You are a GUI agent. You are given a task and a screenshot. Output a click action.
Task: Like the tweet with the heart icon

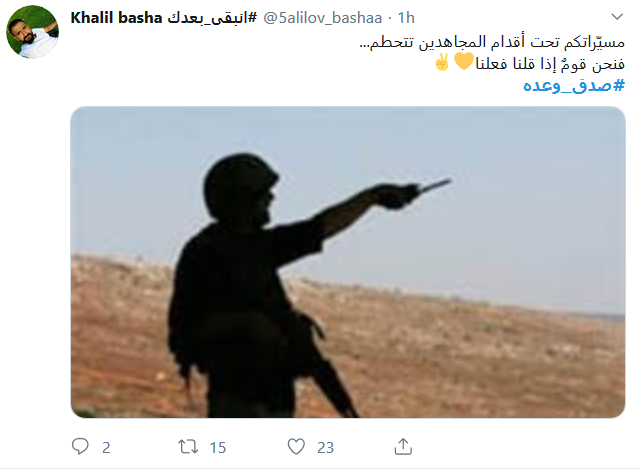point(296,446)
